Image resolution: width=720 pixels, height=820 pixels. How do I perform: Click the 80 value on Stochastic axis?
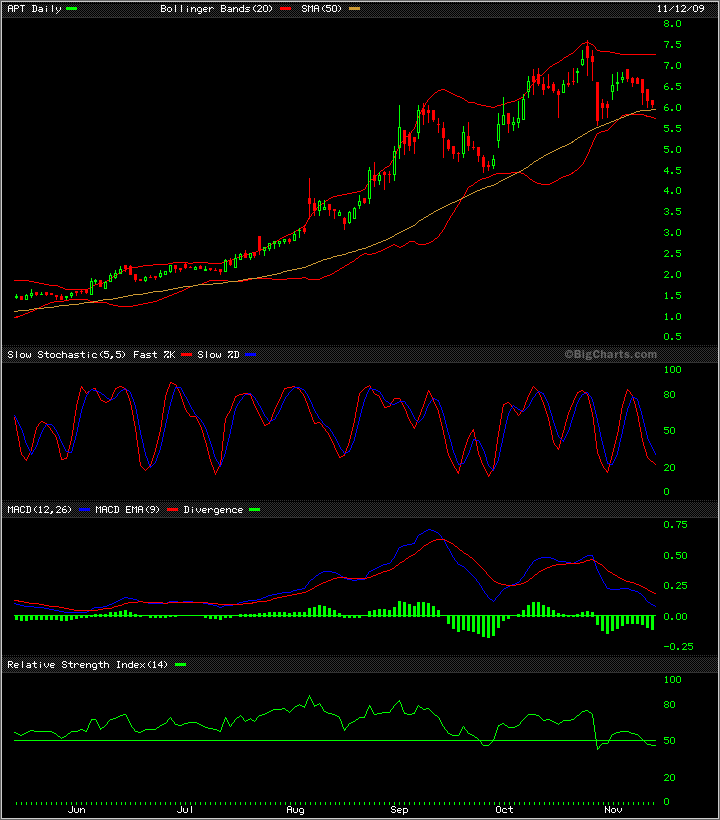[669, 395]
